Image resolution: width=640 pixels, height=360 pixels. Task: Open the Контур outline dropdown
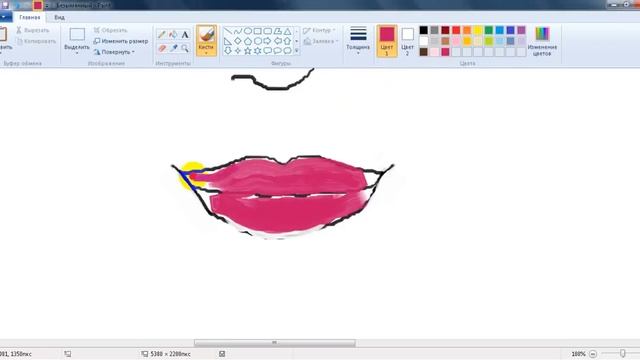(x=319, y=30)
